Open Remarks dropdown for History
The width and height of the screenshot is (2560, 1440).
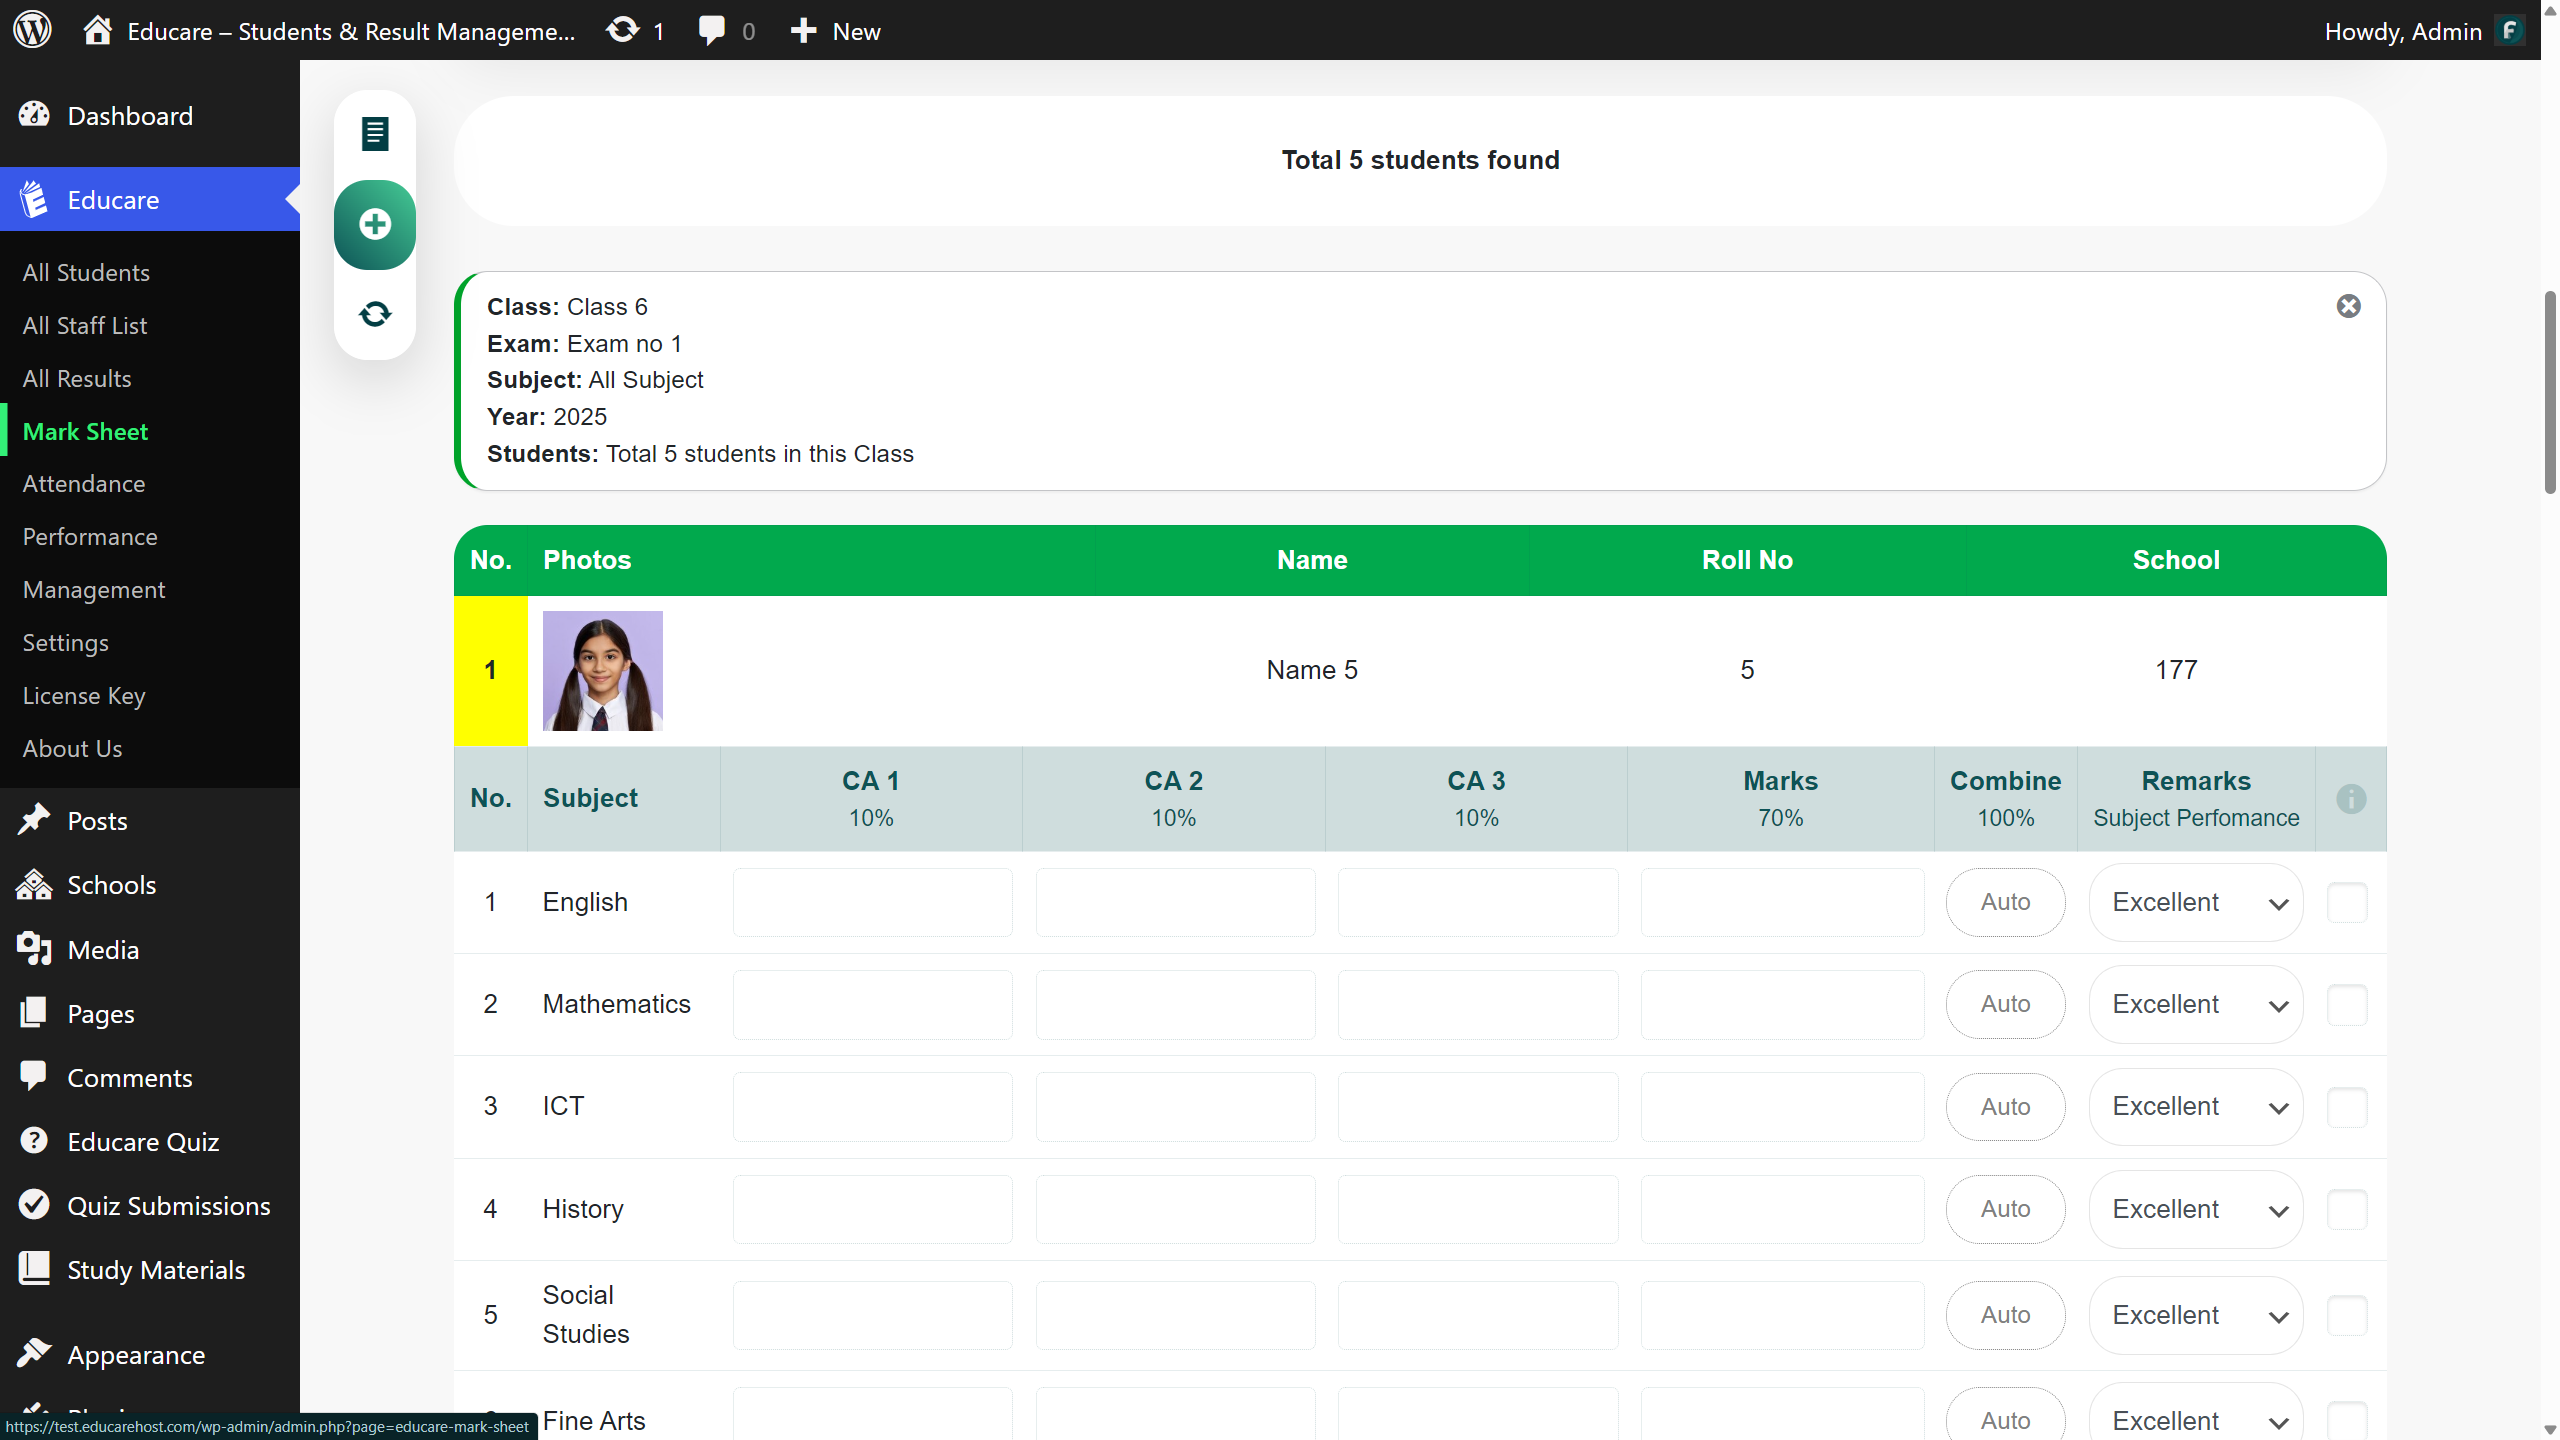point(2196,1209)
